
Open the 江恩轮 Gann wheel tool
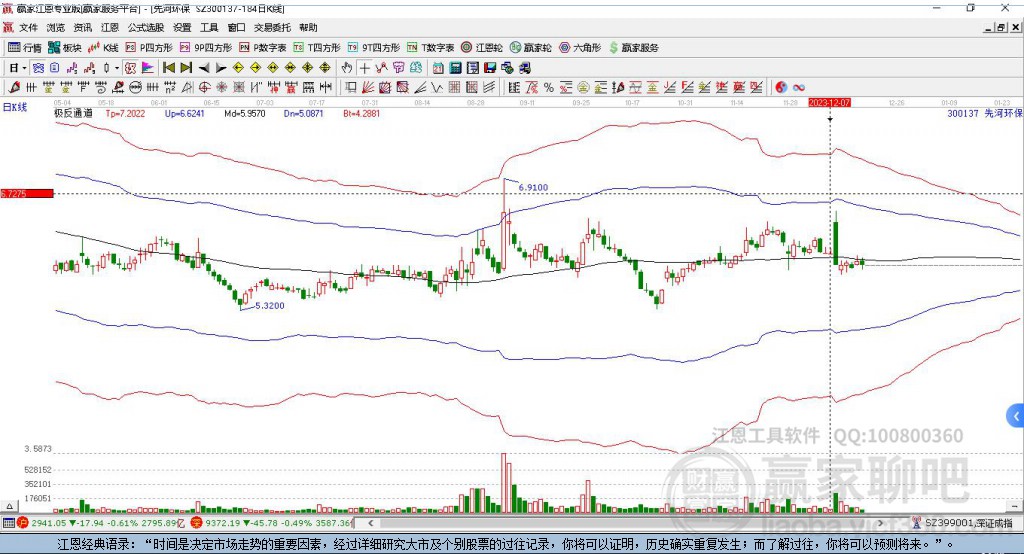(482, 48)
